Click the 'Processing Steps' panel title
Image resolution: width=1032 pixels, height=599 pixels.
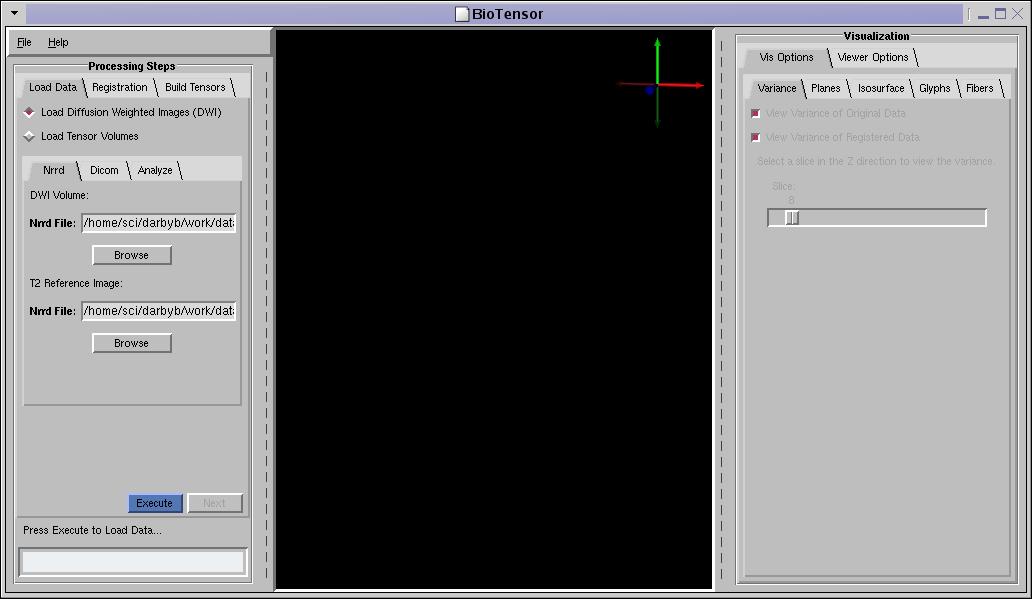tap(132, 66)
